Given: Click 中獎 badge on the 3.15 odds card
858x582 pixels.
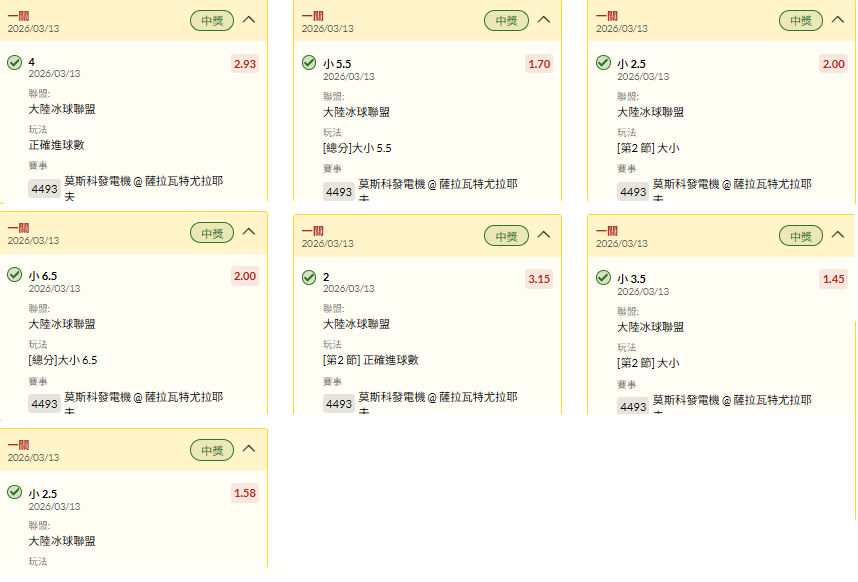Looking at the screenshot, I should click(506, 236).
